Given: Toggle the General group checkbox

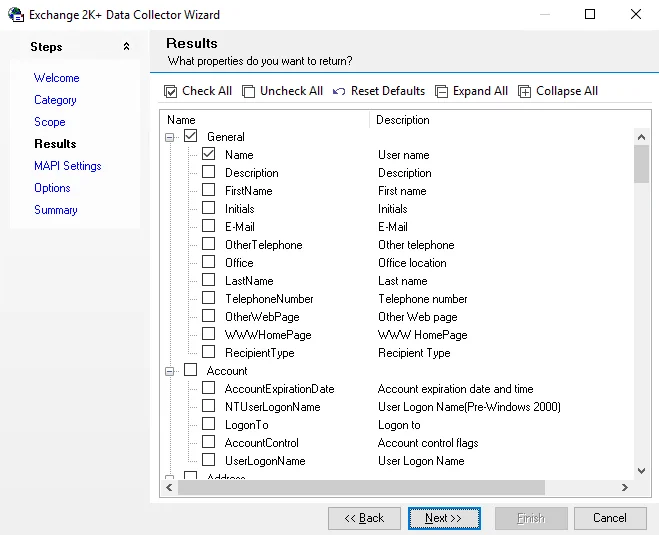Looking at the screenshot, I should 190,136.
